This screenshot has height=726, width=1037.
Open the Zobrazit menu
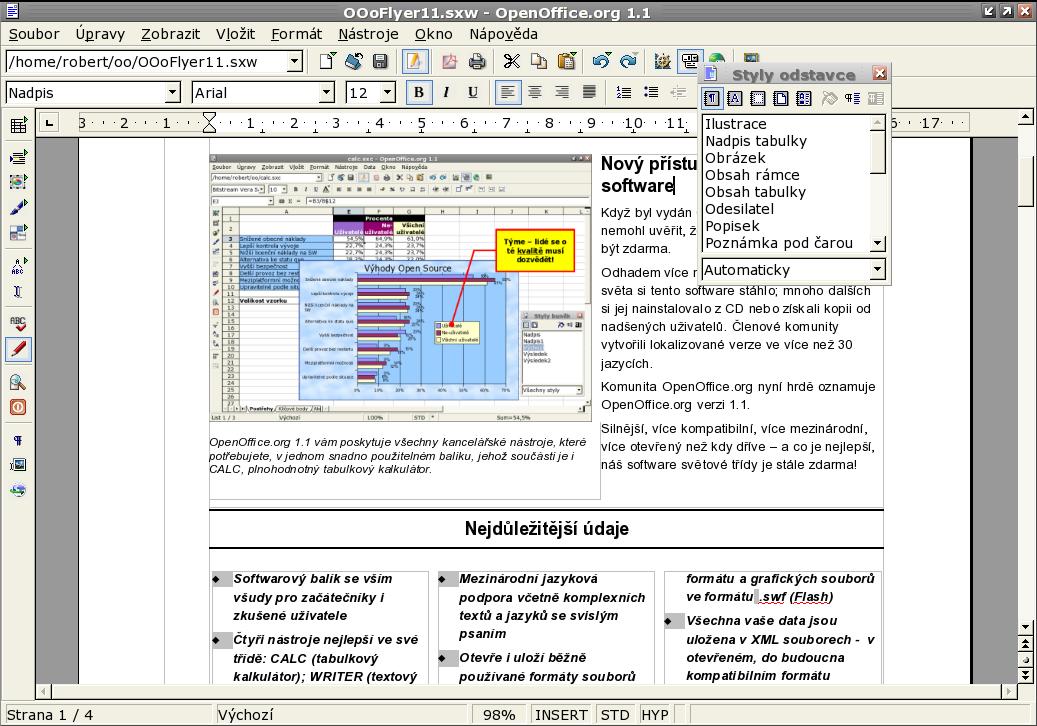point(170,34)
